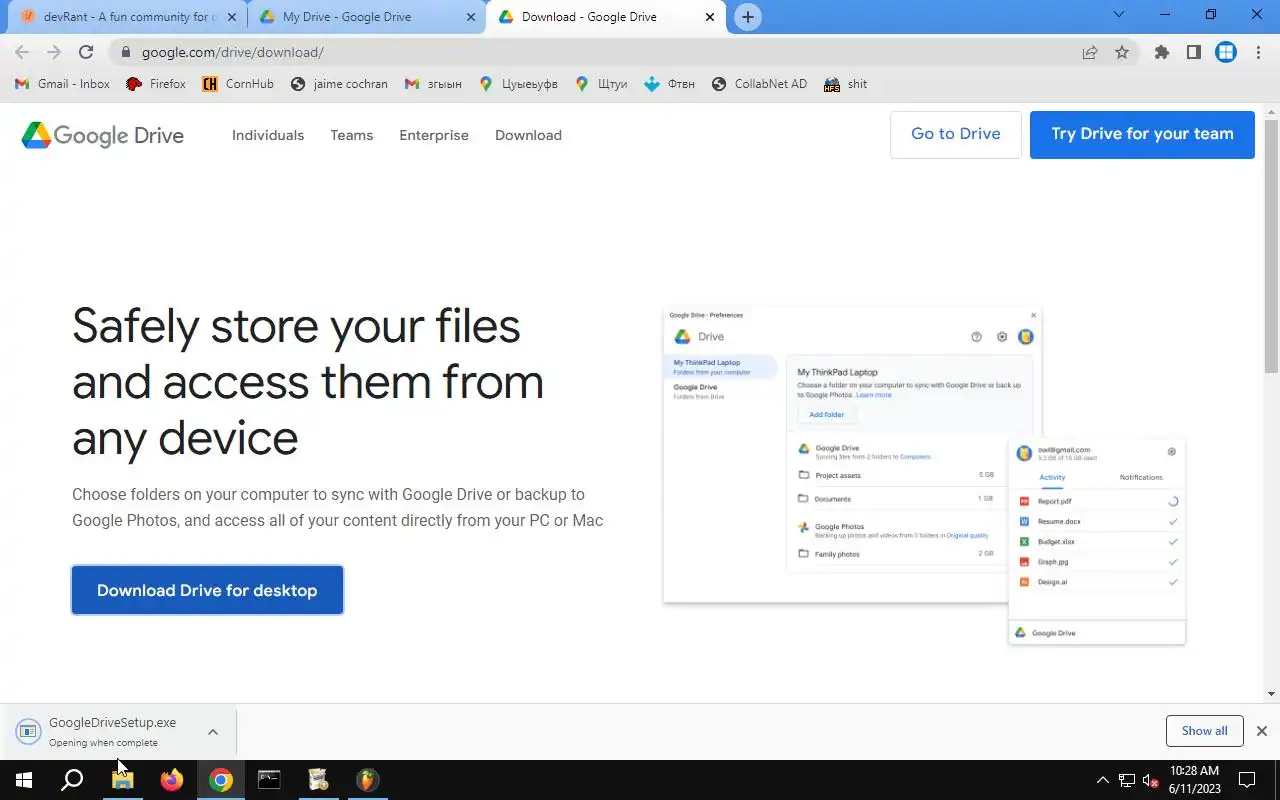Go back with the browser back arrow
This screenshot has width=1280, height=800.
pos(22,52)
